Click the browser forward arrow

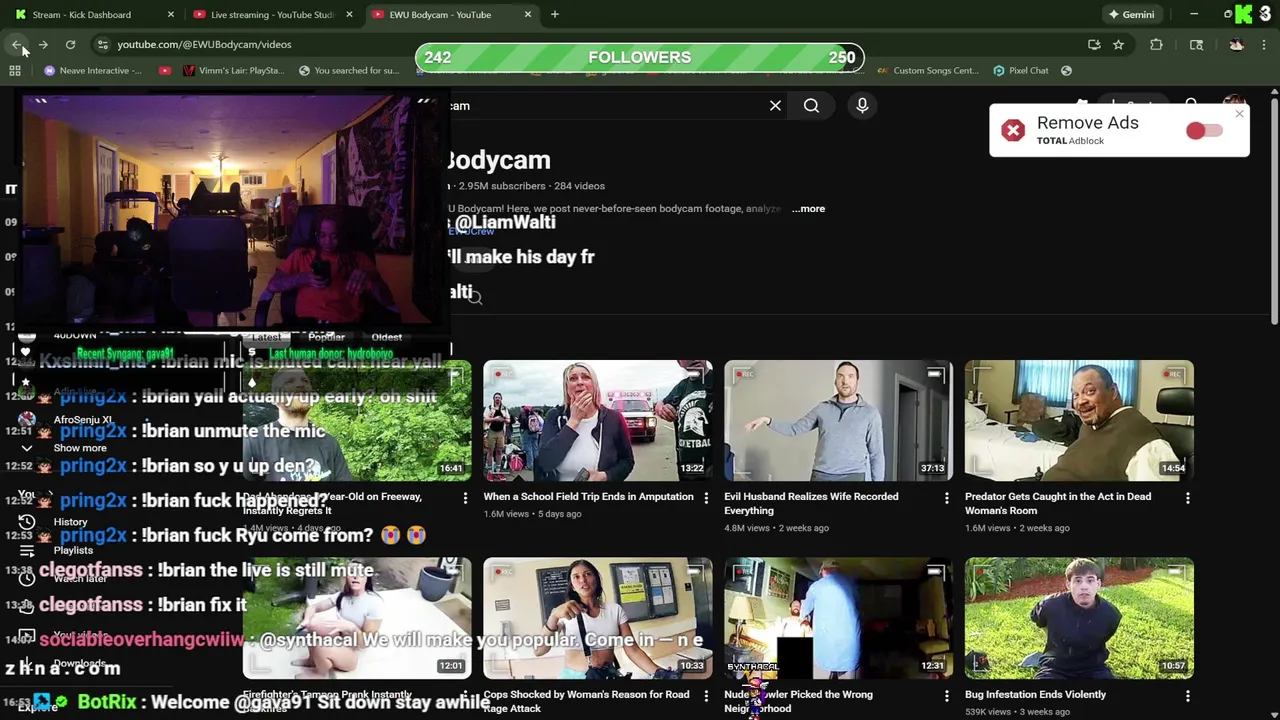(x=43, y=44)
